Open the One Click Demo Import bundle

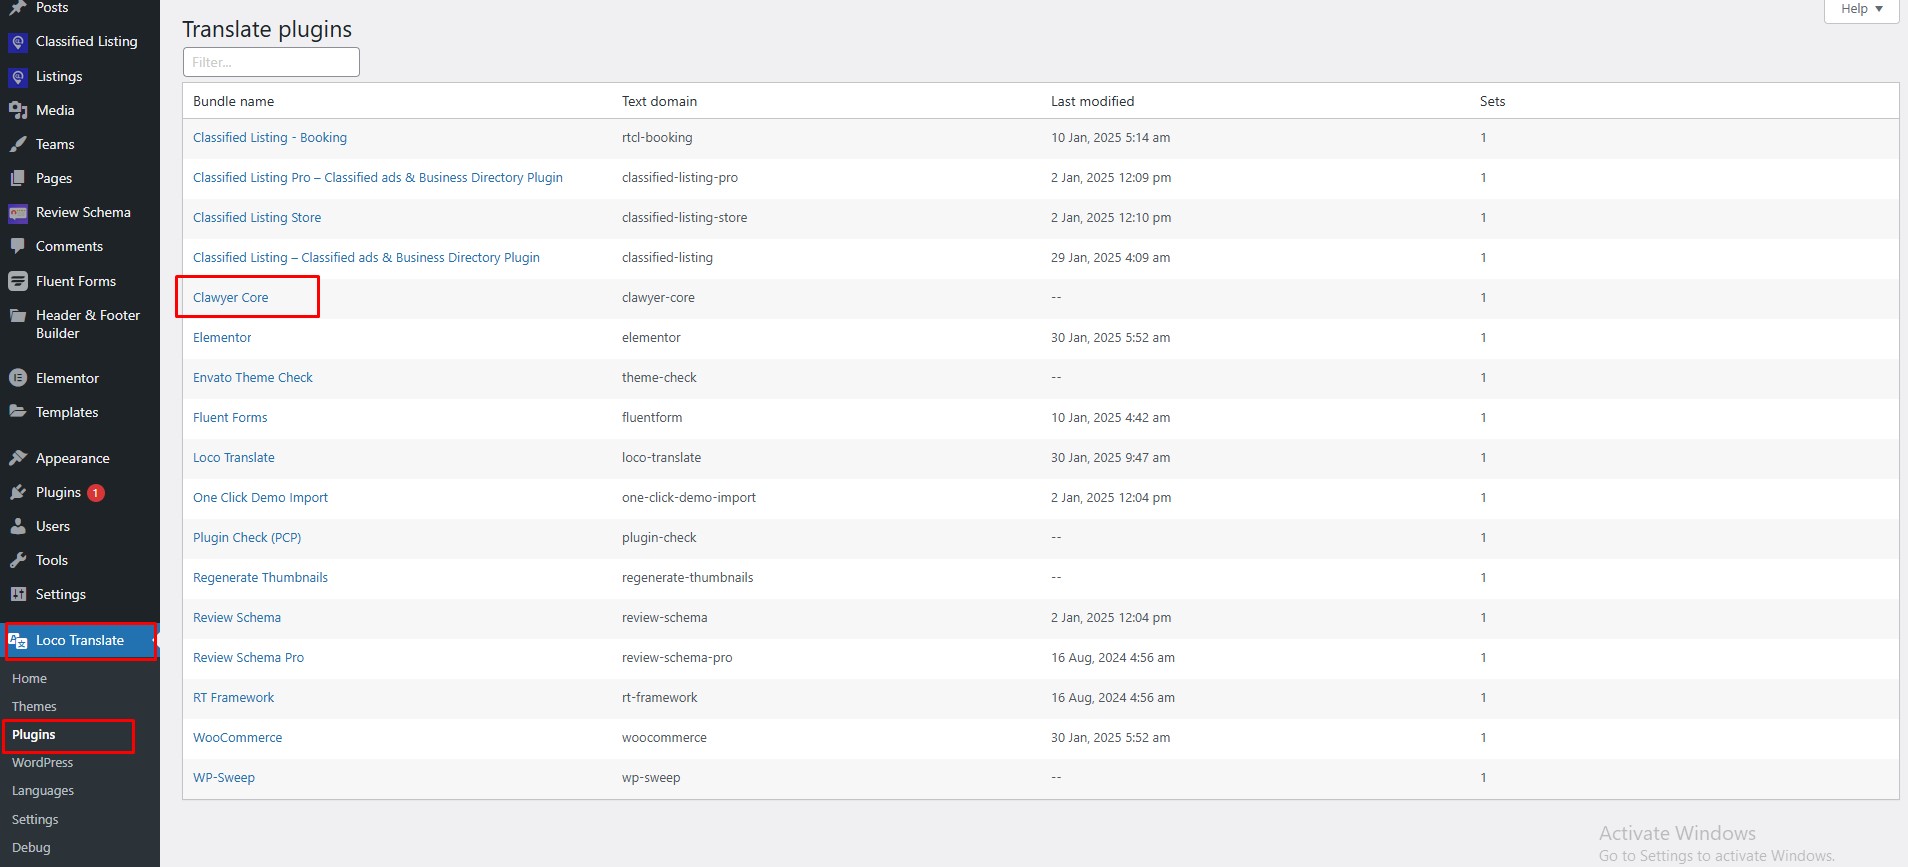pyautogui.click(x=260, y=498)
